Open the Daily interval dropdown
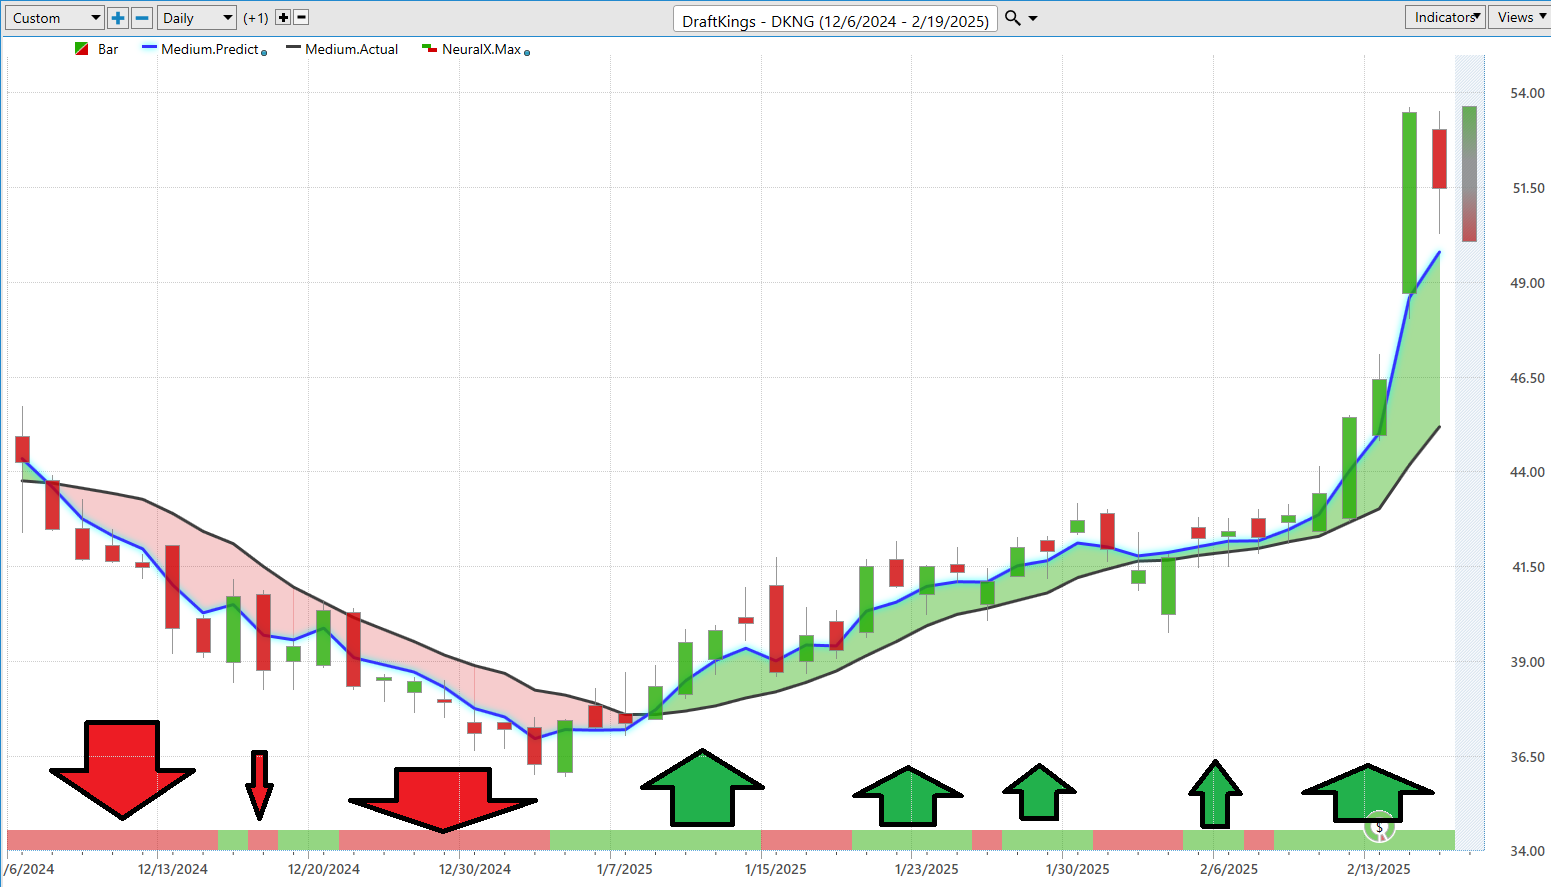Image resolution: width=1551 pixels, height=887 pixels. (196, 18)
